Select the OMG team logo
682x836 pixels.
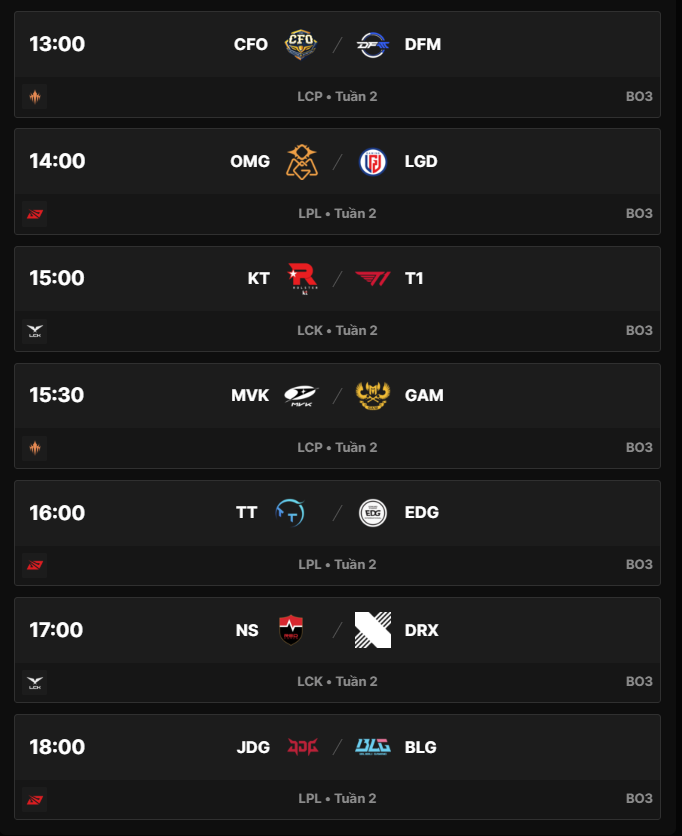[x=301, y=161]
